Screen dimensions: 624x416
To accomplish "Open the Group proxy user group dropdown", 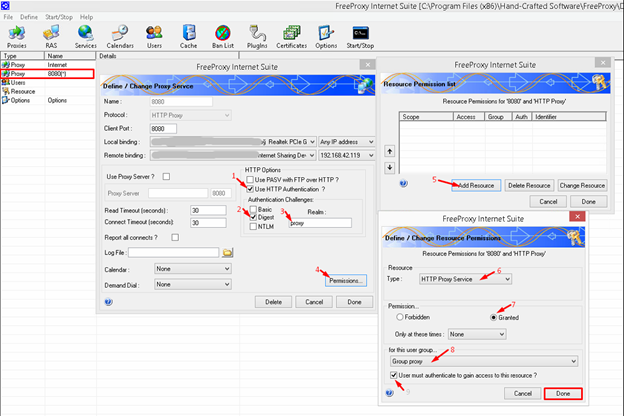I will [x=484, y=361].
